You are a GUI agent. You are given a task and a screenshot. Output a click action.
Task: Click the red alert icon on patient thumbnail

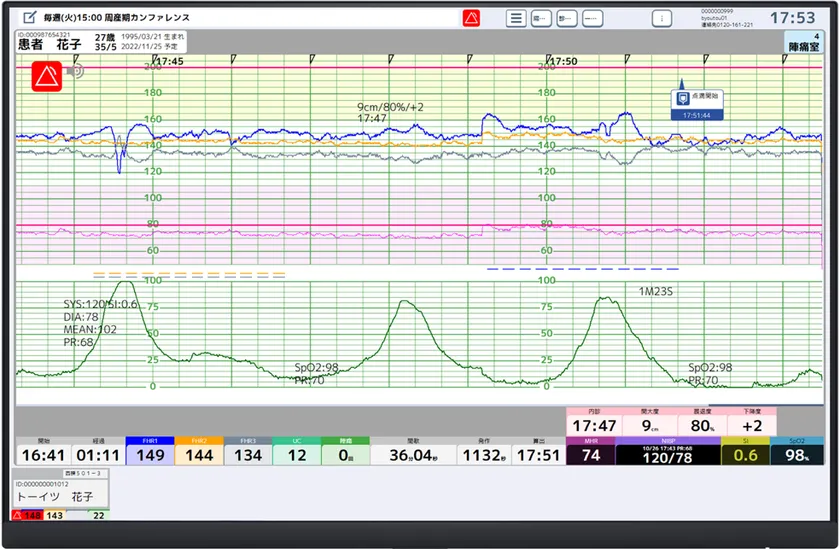17,515
